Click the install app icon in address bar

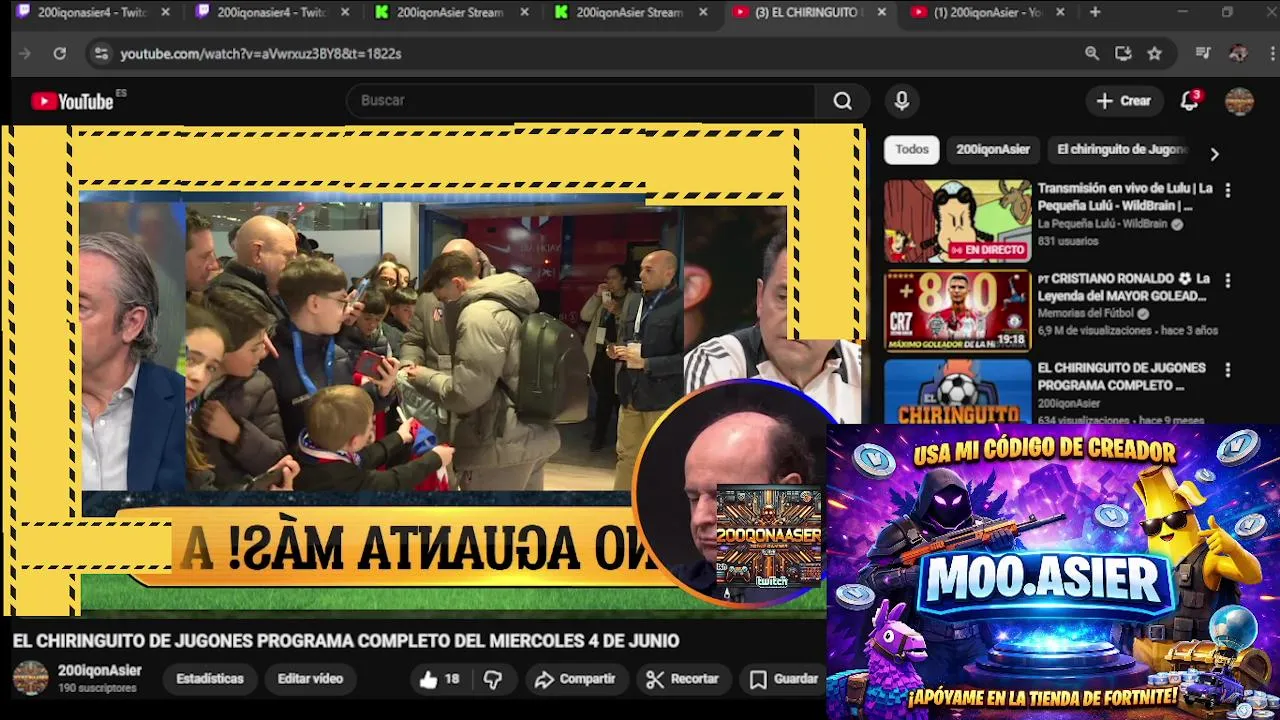(1123, 53)
